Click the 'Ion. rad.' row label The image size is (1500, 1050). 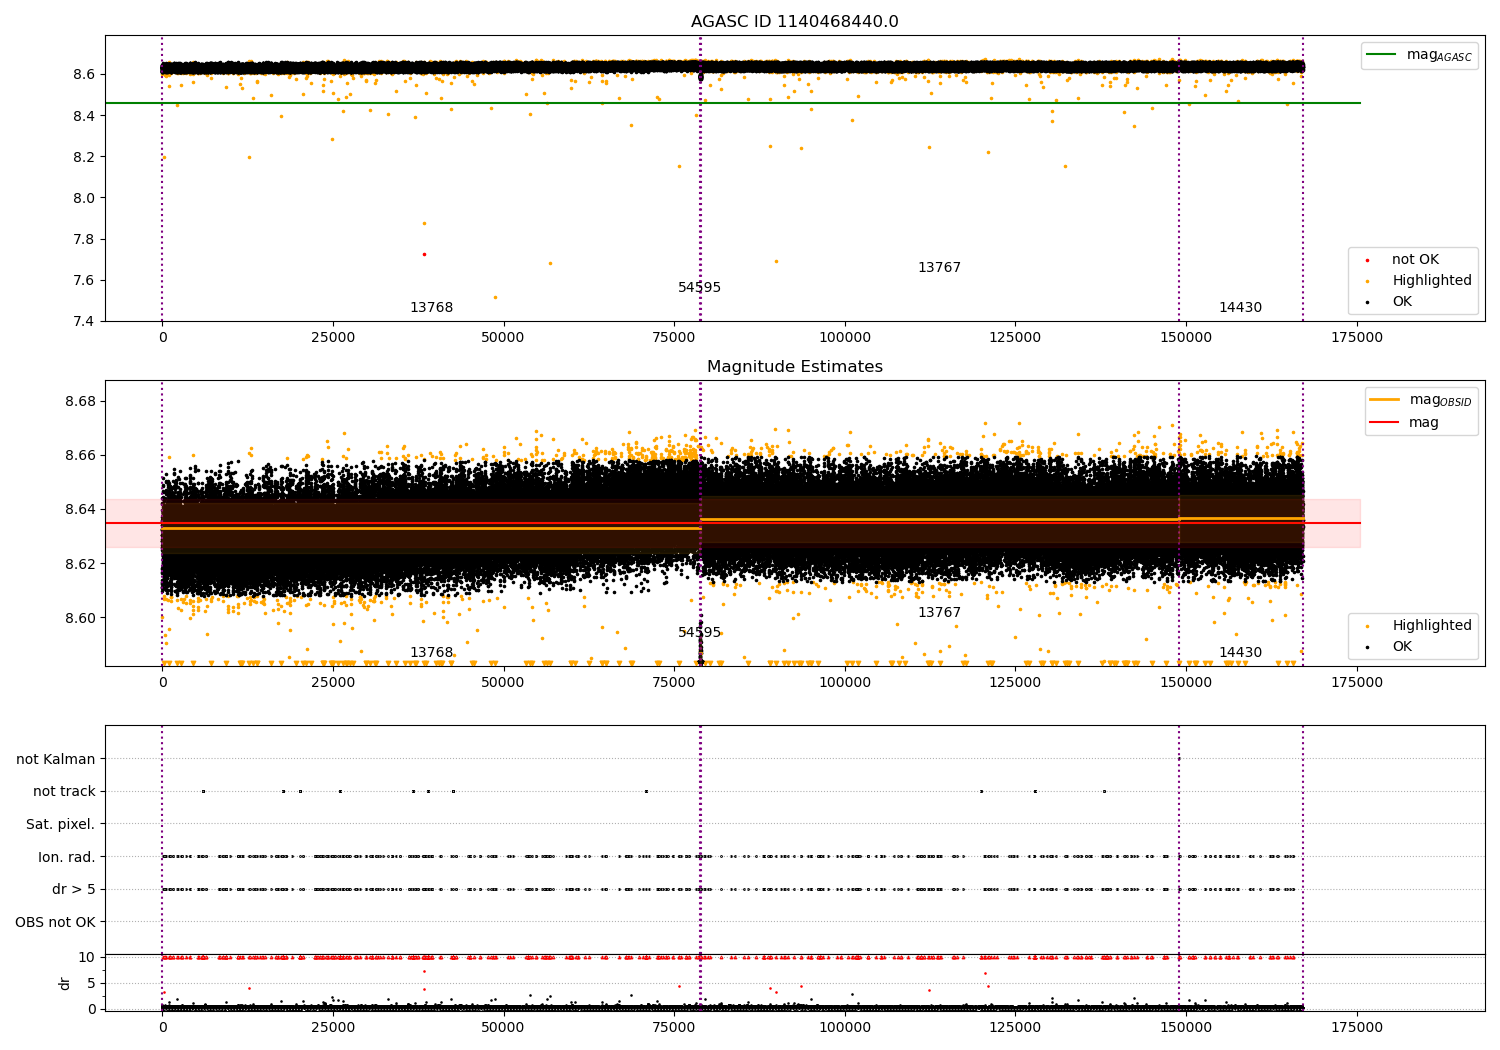[x=67, y=858]
